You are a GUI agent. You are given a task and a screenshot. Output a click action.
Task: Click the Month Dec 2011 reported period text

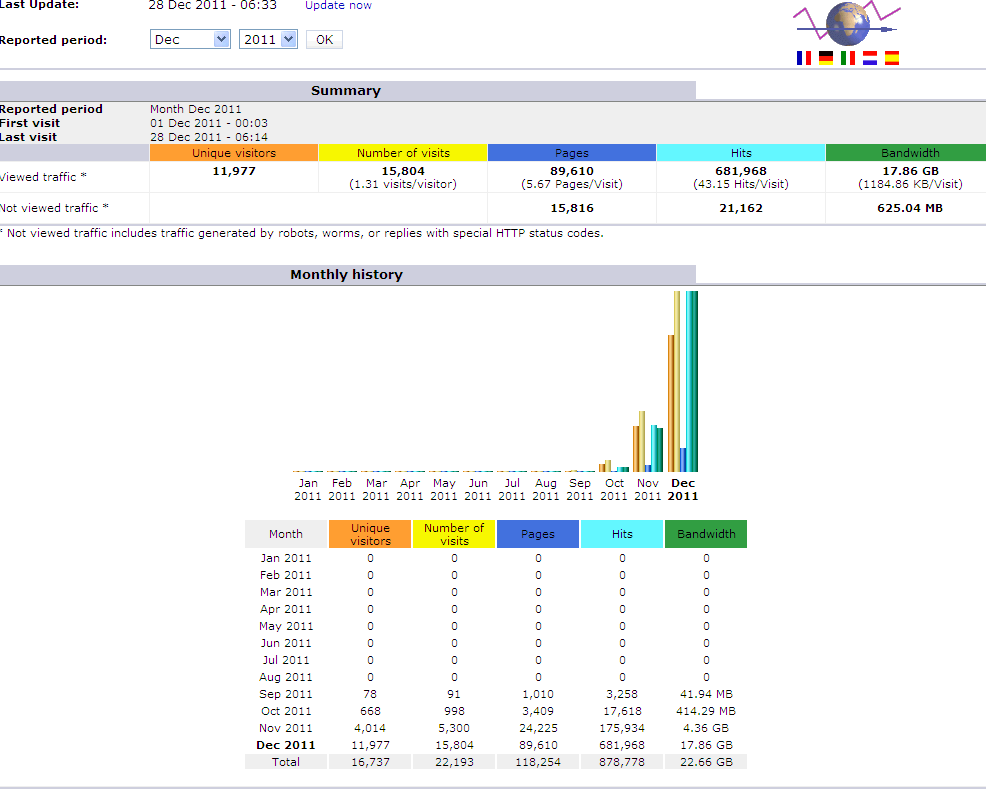196,109
